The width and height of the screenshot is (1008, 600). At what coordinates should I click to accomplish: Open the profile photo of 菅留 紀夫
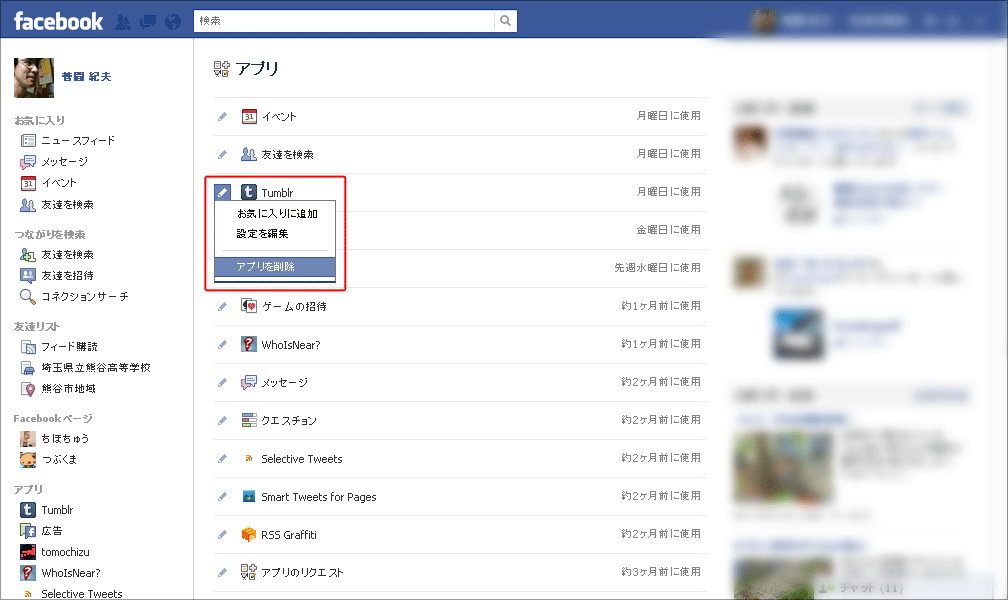tap(34, 78)
